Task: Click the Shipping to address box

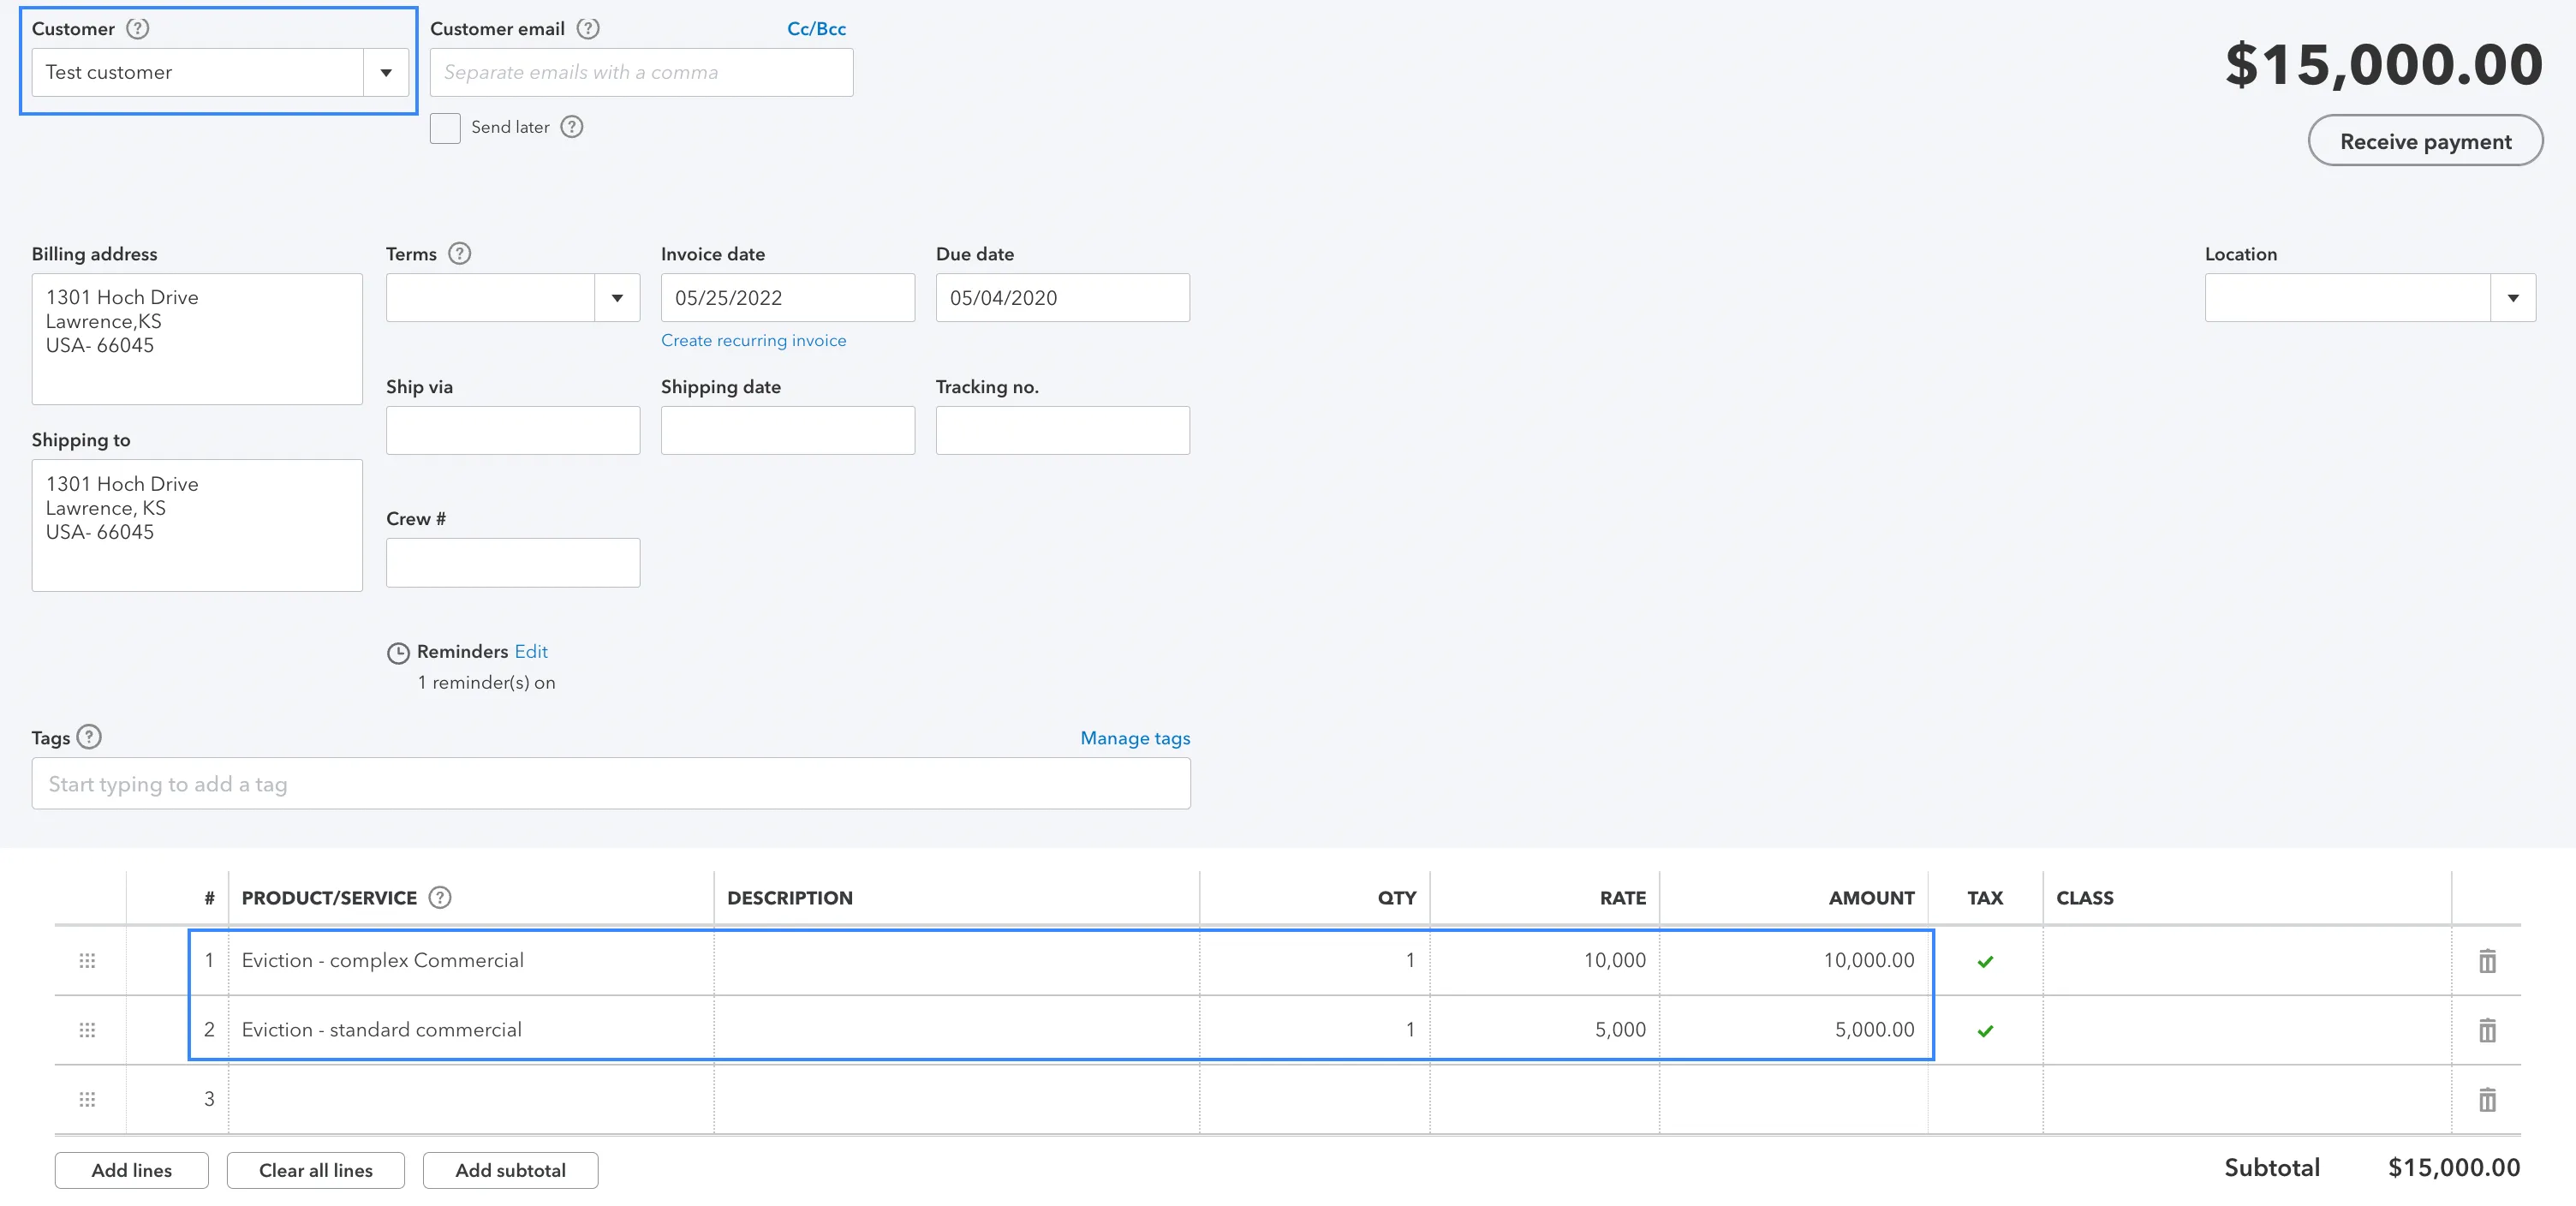Action: point(197,525)
